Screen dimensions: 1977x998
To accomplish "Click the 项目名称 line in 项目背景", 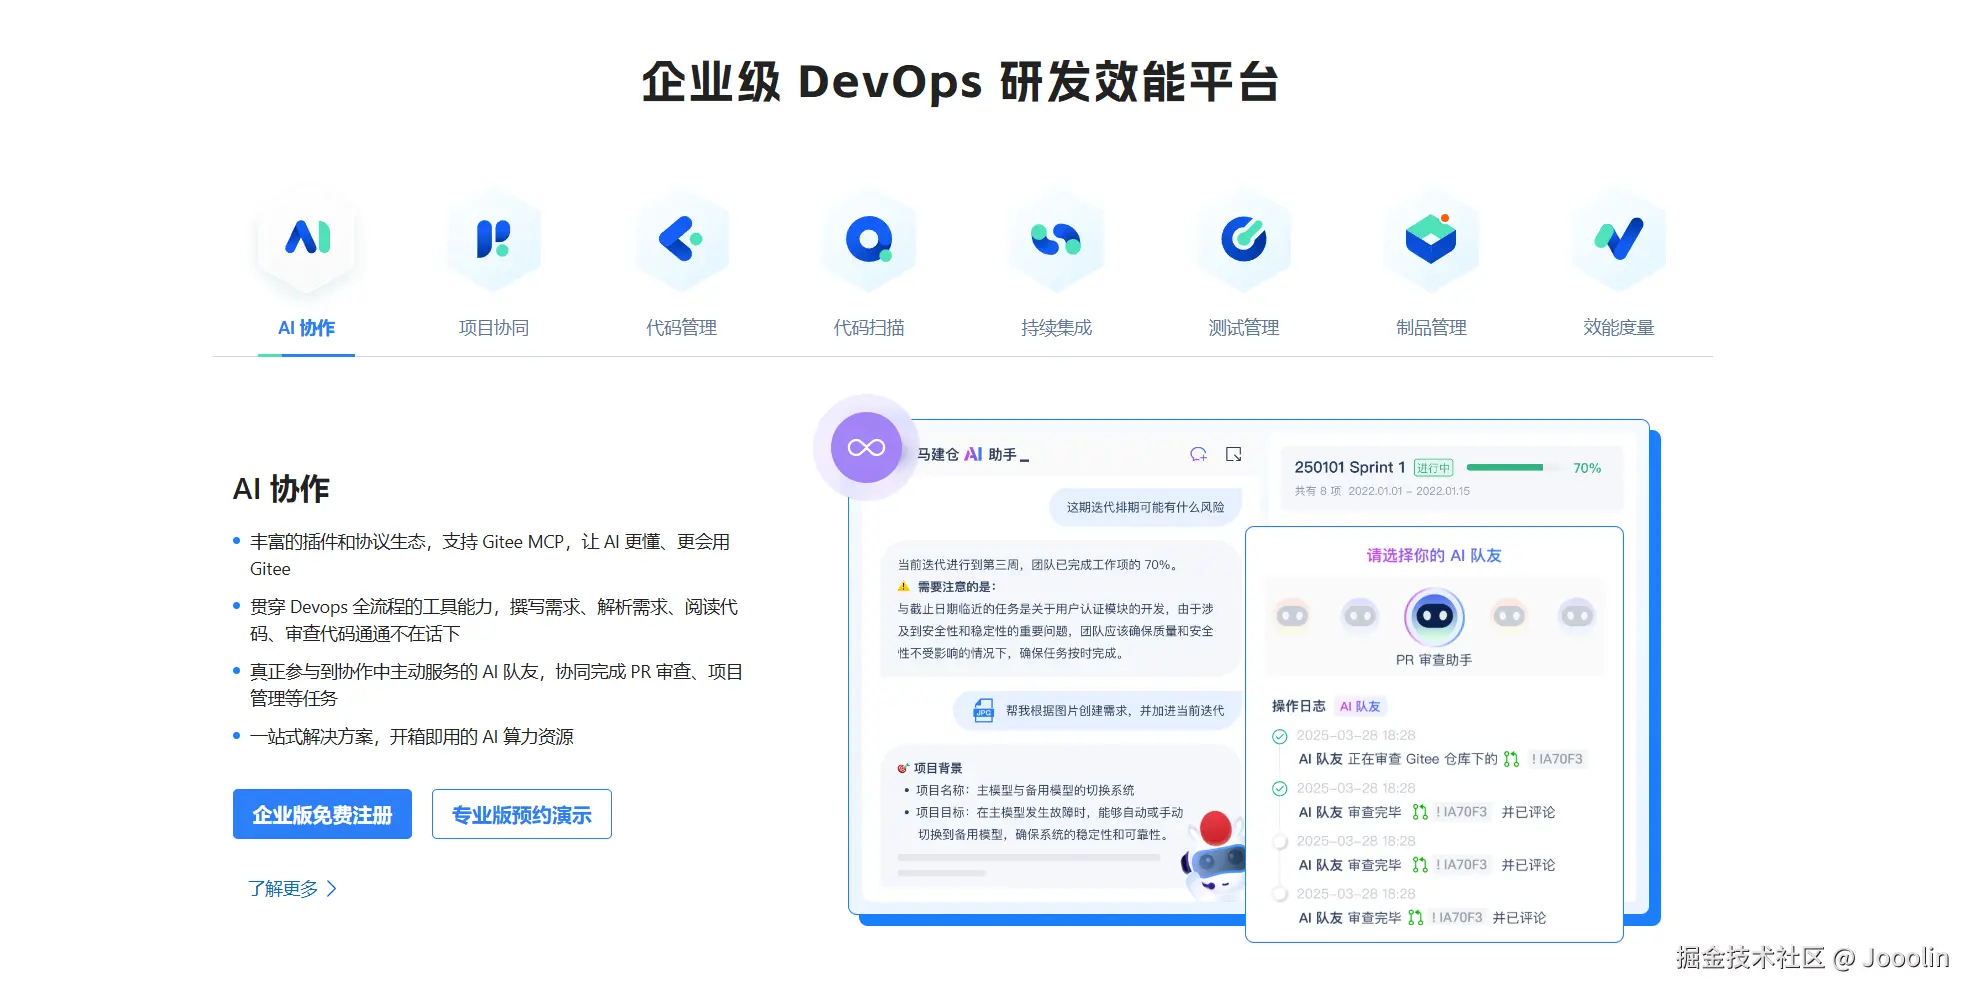I will 1025,790.
